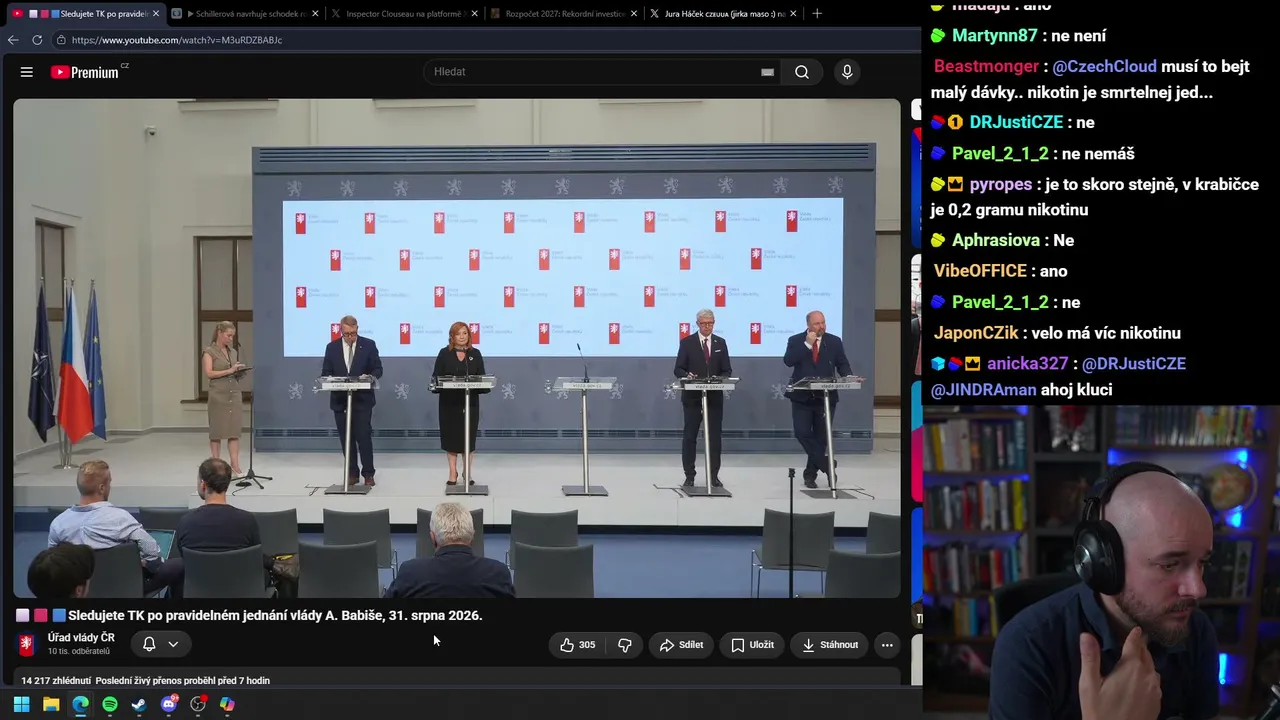This screenshot has width=1280, height=720.
Task: Open a new browser tab
Action: (x=817, y=14)
